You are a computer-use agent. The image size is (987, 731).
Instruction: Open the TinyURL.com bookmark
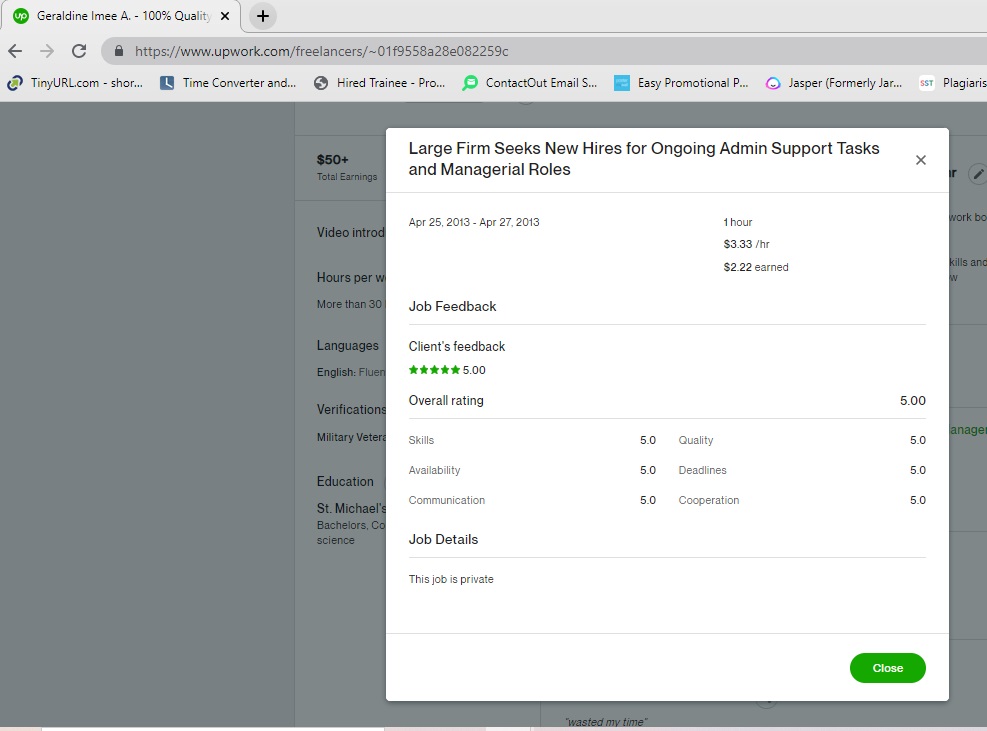pyautogui.click(x=76, y=82)
